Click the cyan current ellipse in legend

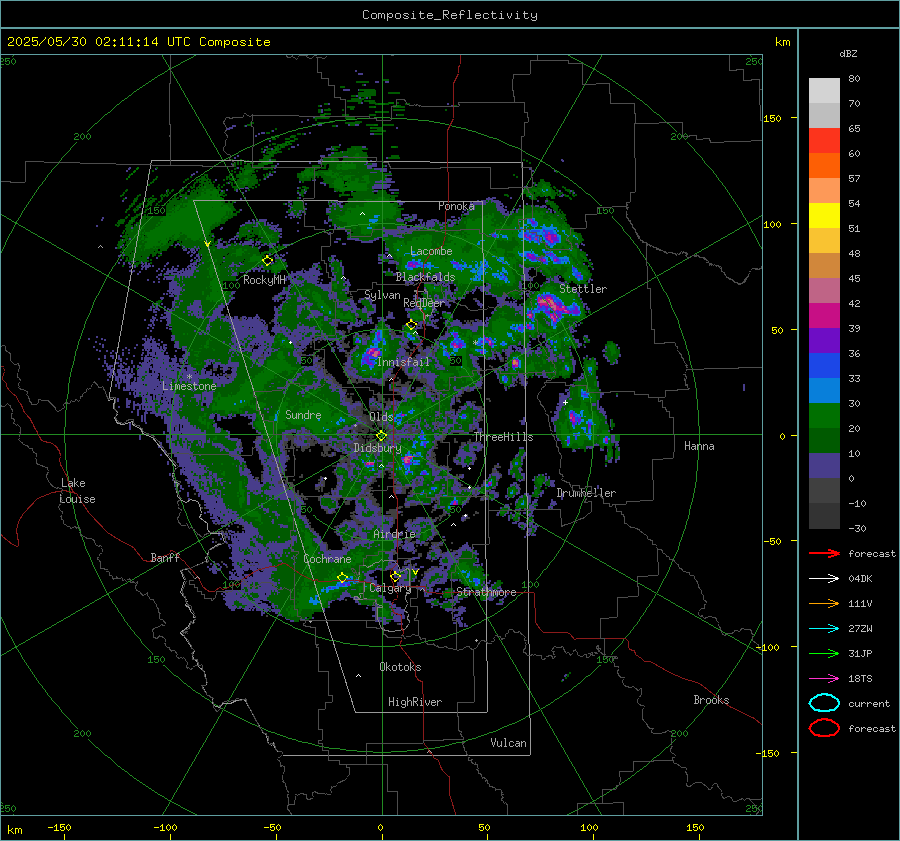[x=824, y=703]
